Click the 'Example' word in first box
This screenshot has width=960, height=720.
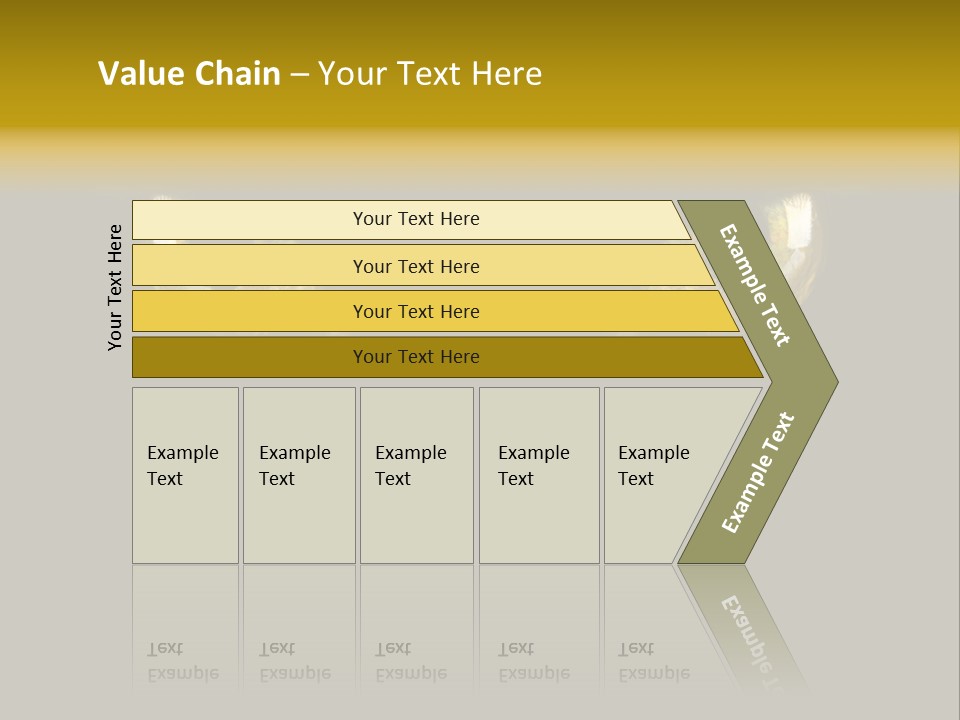pyautogui.click(x=182, y=453)
